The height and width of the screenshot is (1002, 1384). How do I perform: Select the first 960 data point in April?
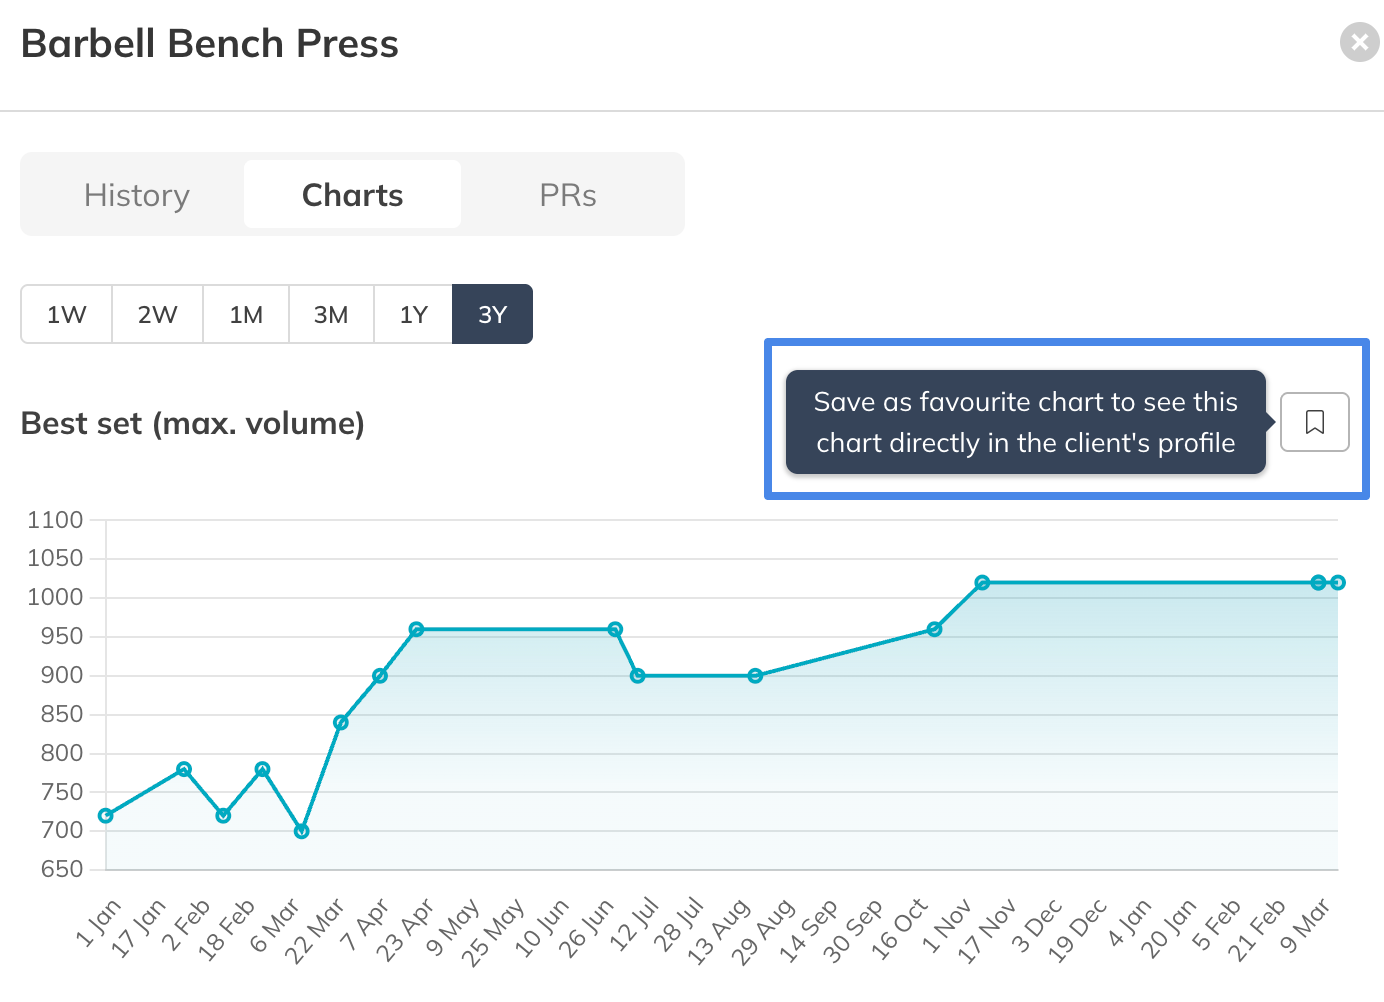pyautogui.click(x=417, y=630)
